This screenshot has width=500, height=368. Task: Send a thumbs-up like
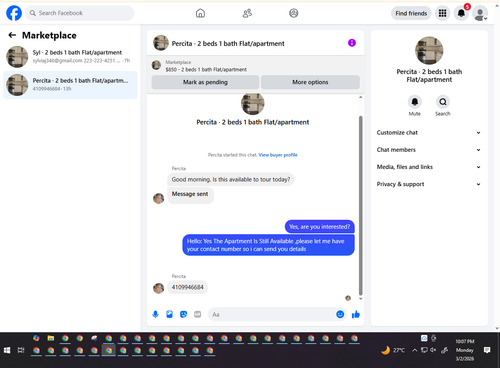(356, 314)
